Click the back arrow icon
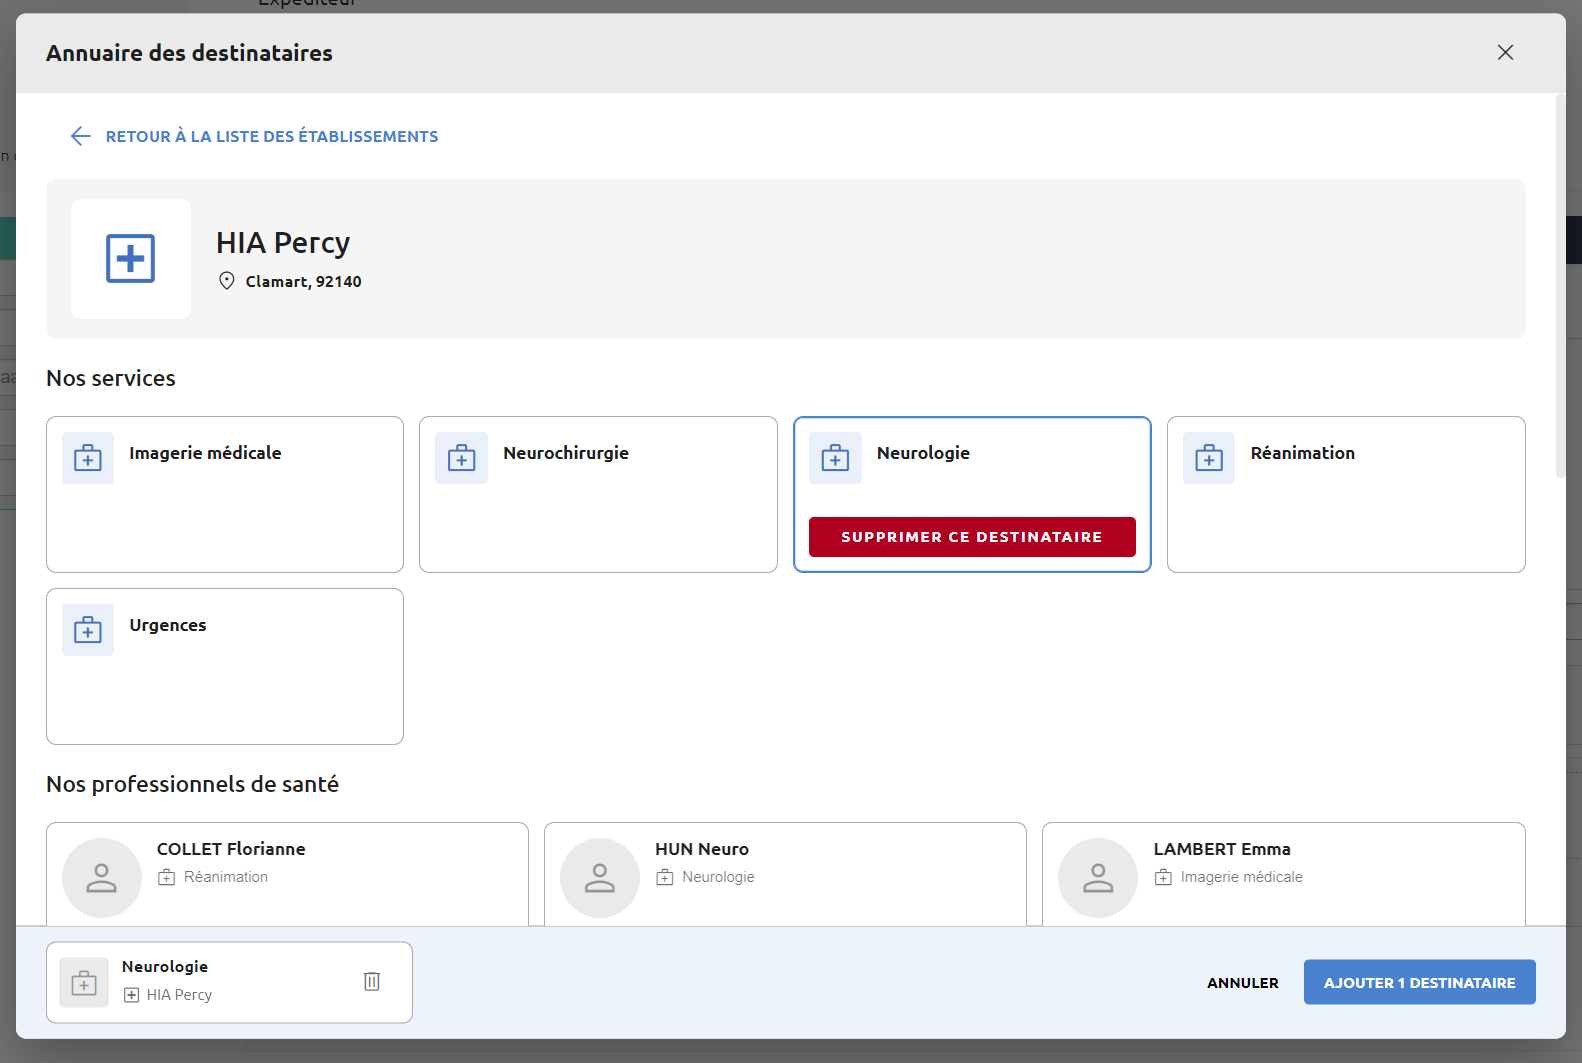The image size is (1582, 1063). (x=81, y=136)
